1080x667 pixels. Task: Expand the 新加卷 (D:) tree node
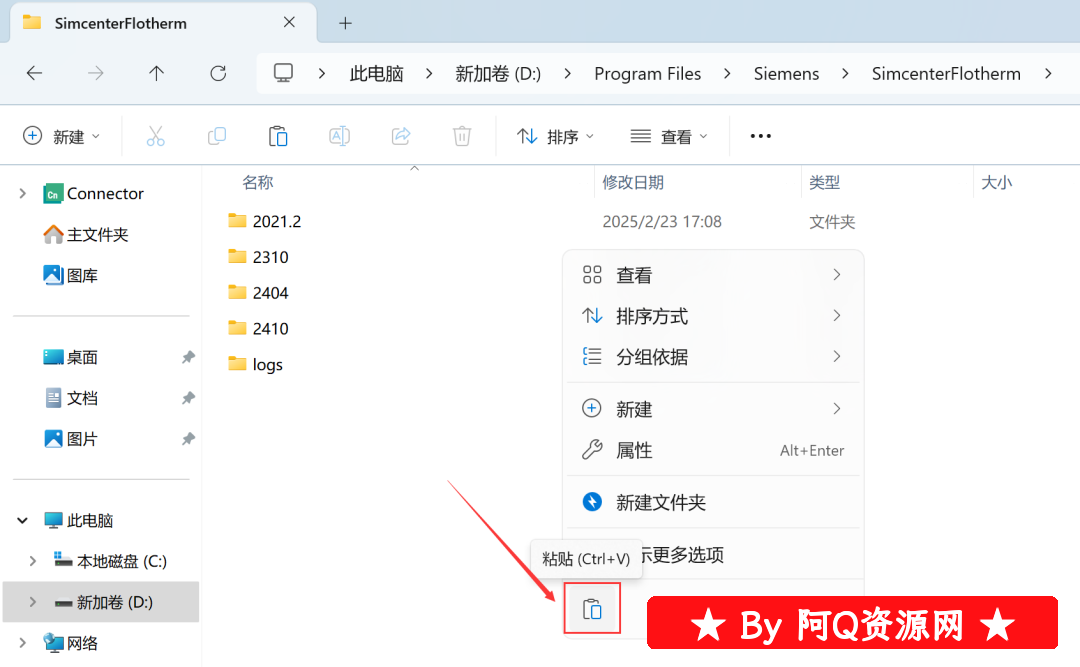(32, 602)
